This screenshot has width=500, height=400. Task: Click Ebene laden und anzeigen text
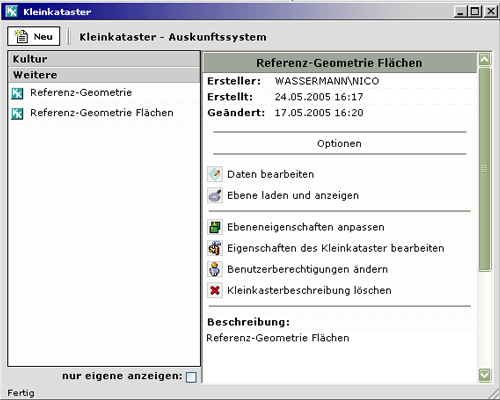(293, 195)
